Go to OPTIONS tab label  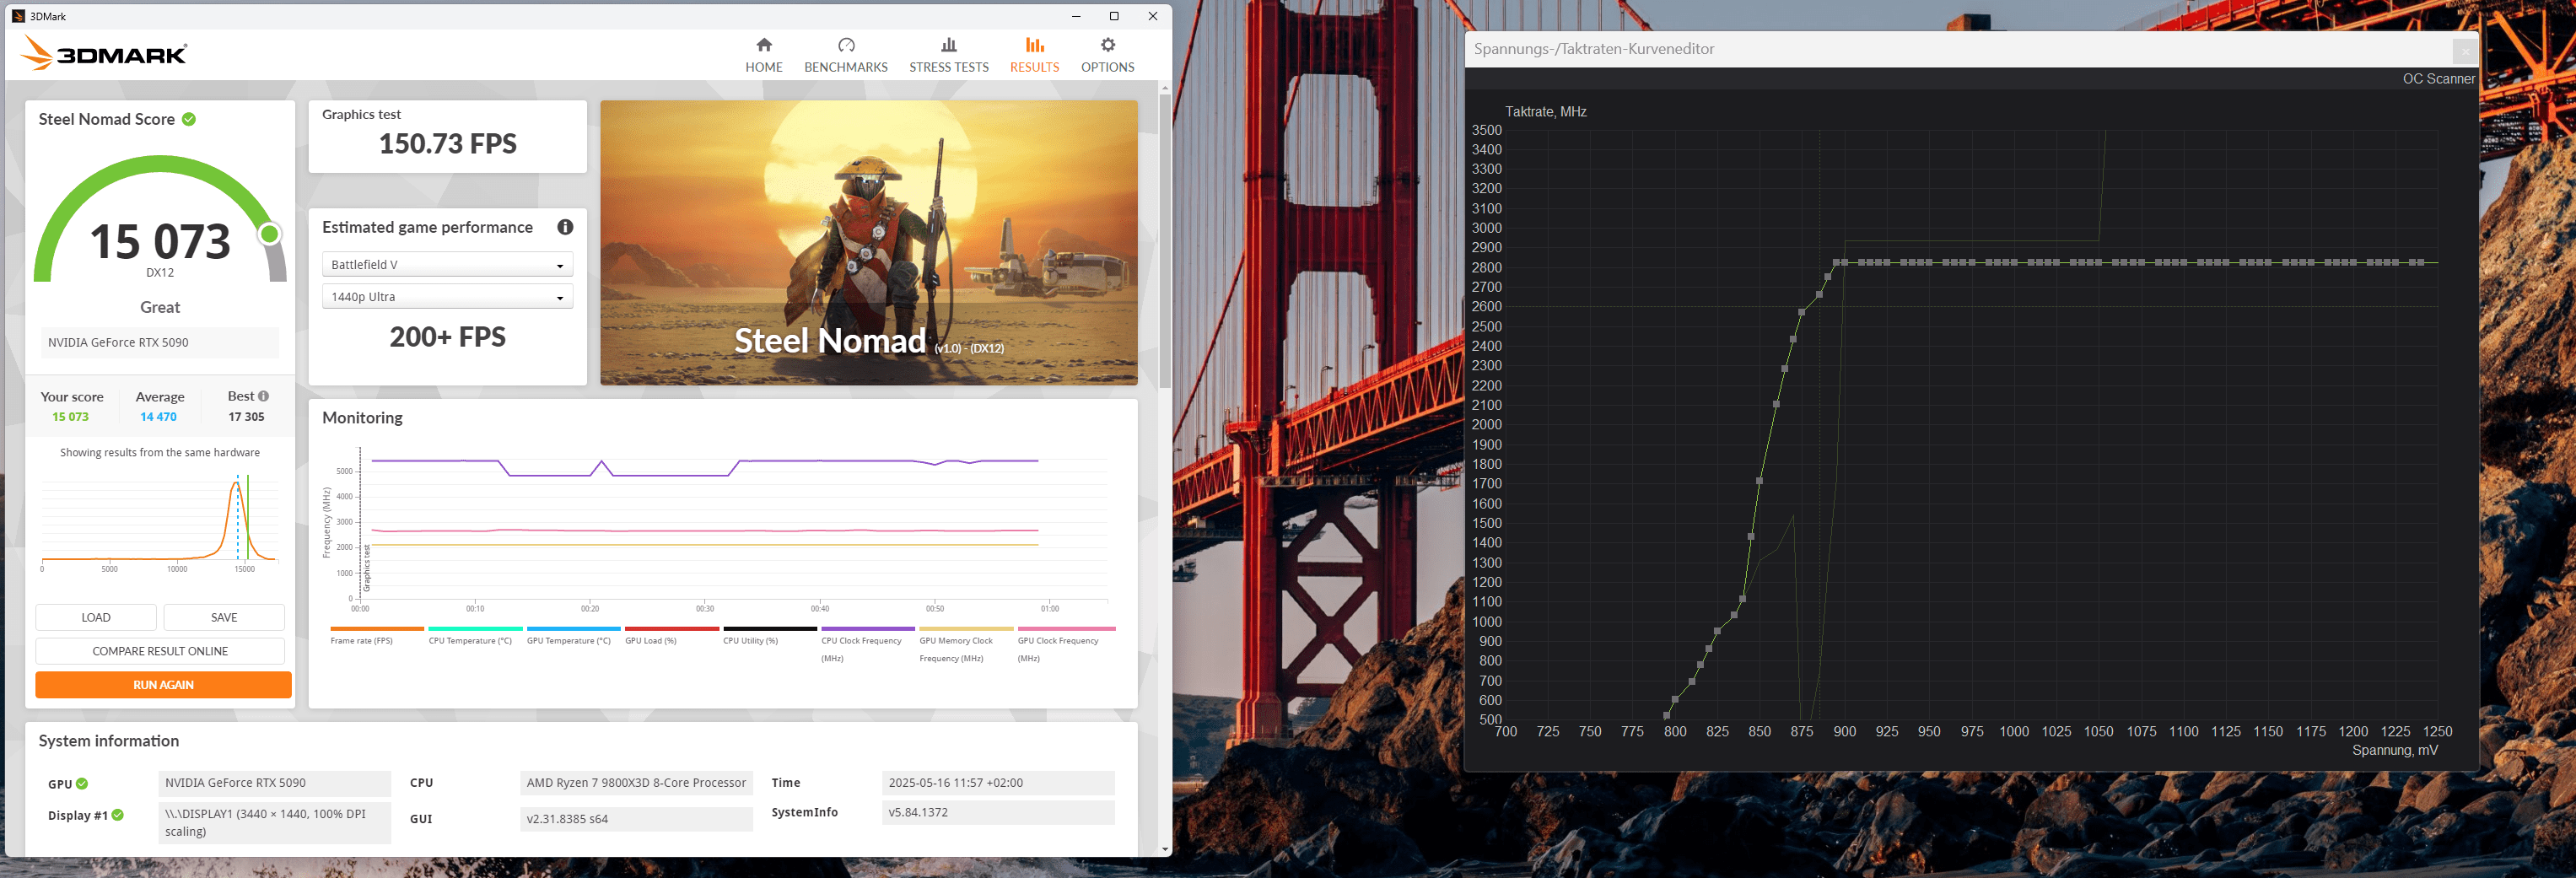click(1108, 67)
